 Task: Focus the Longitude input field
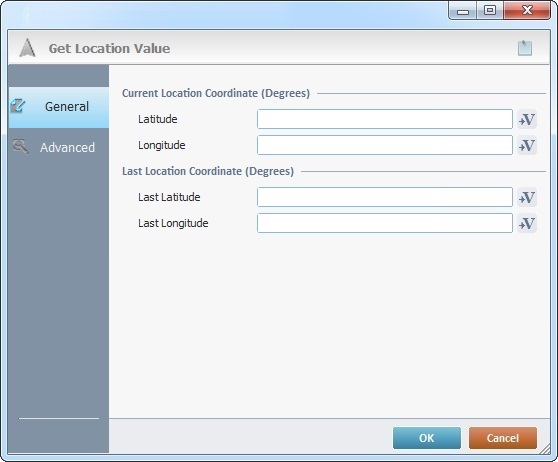(385, 145)
